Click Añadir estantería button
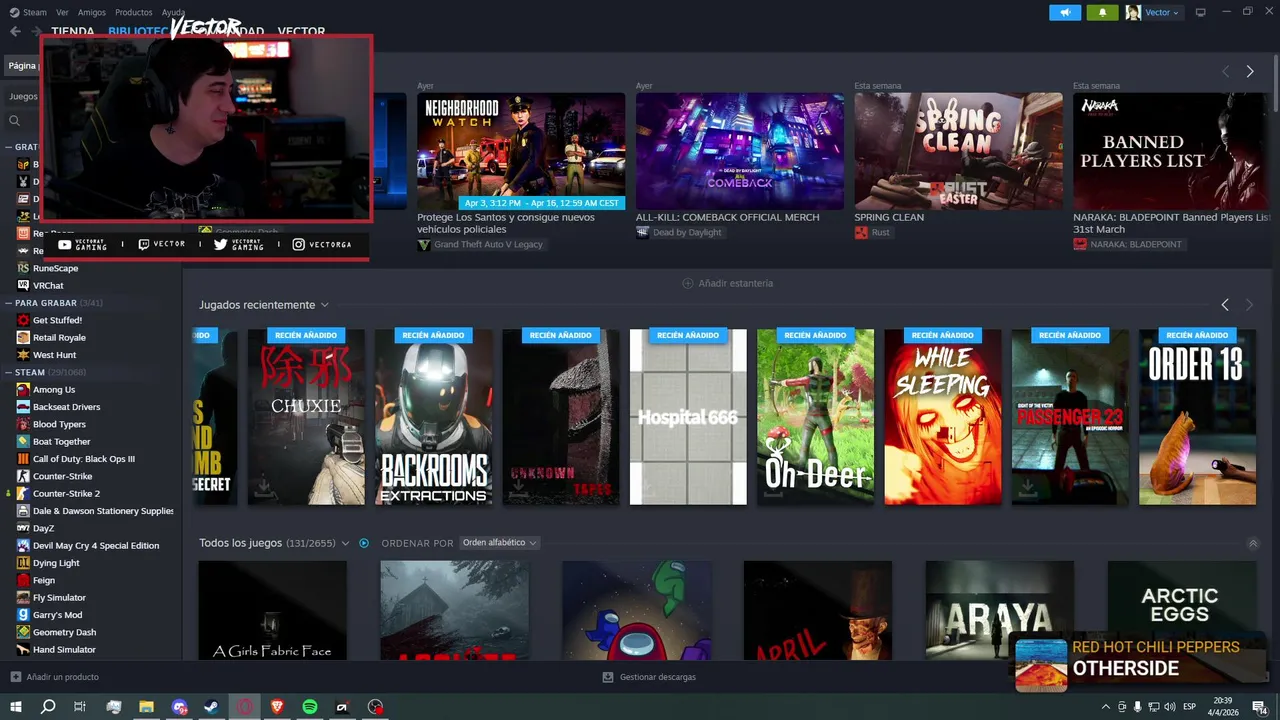The width and height of the screenshot is (1280, 720). coord(727,283)
